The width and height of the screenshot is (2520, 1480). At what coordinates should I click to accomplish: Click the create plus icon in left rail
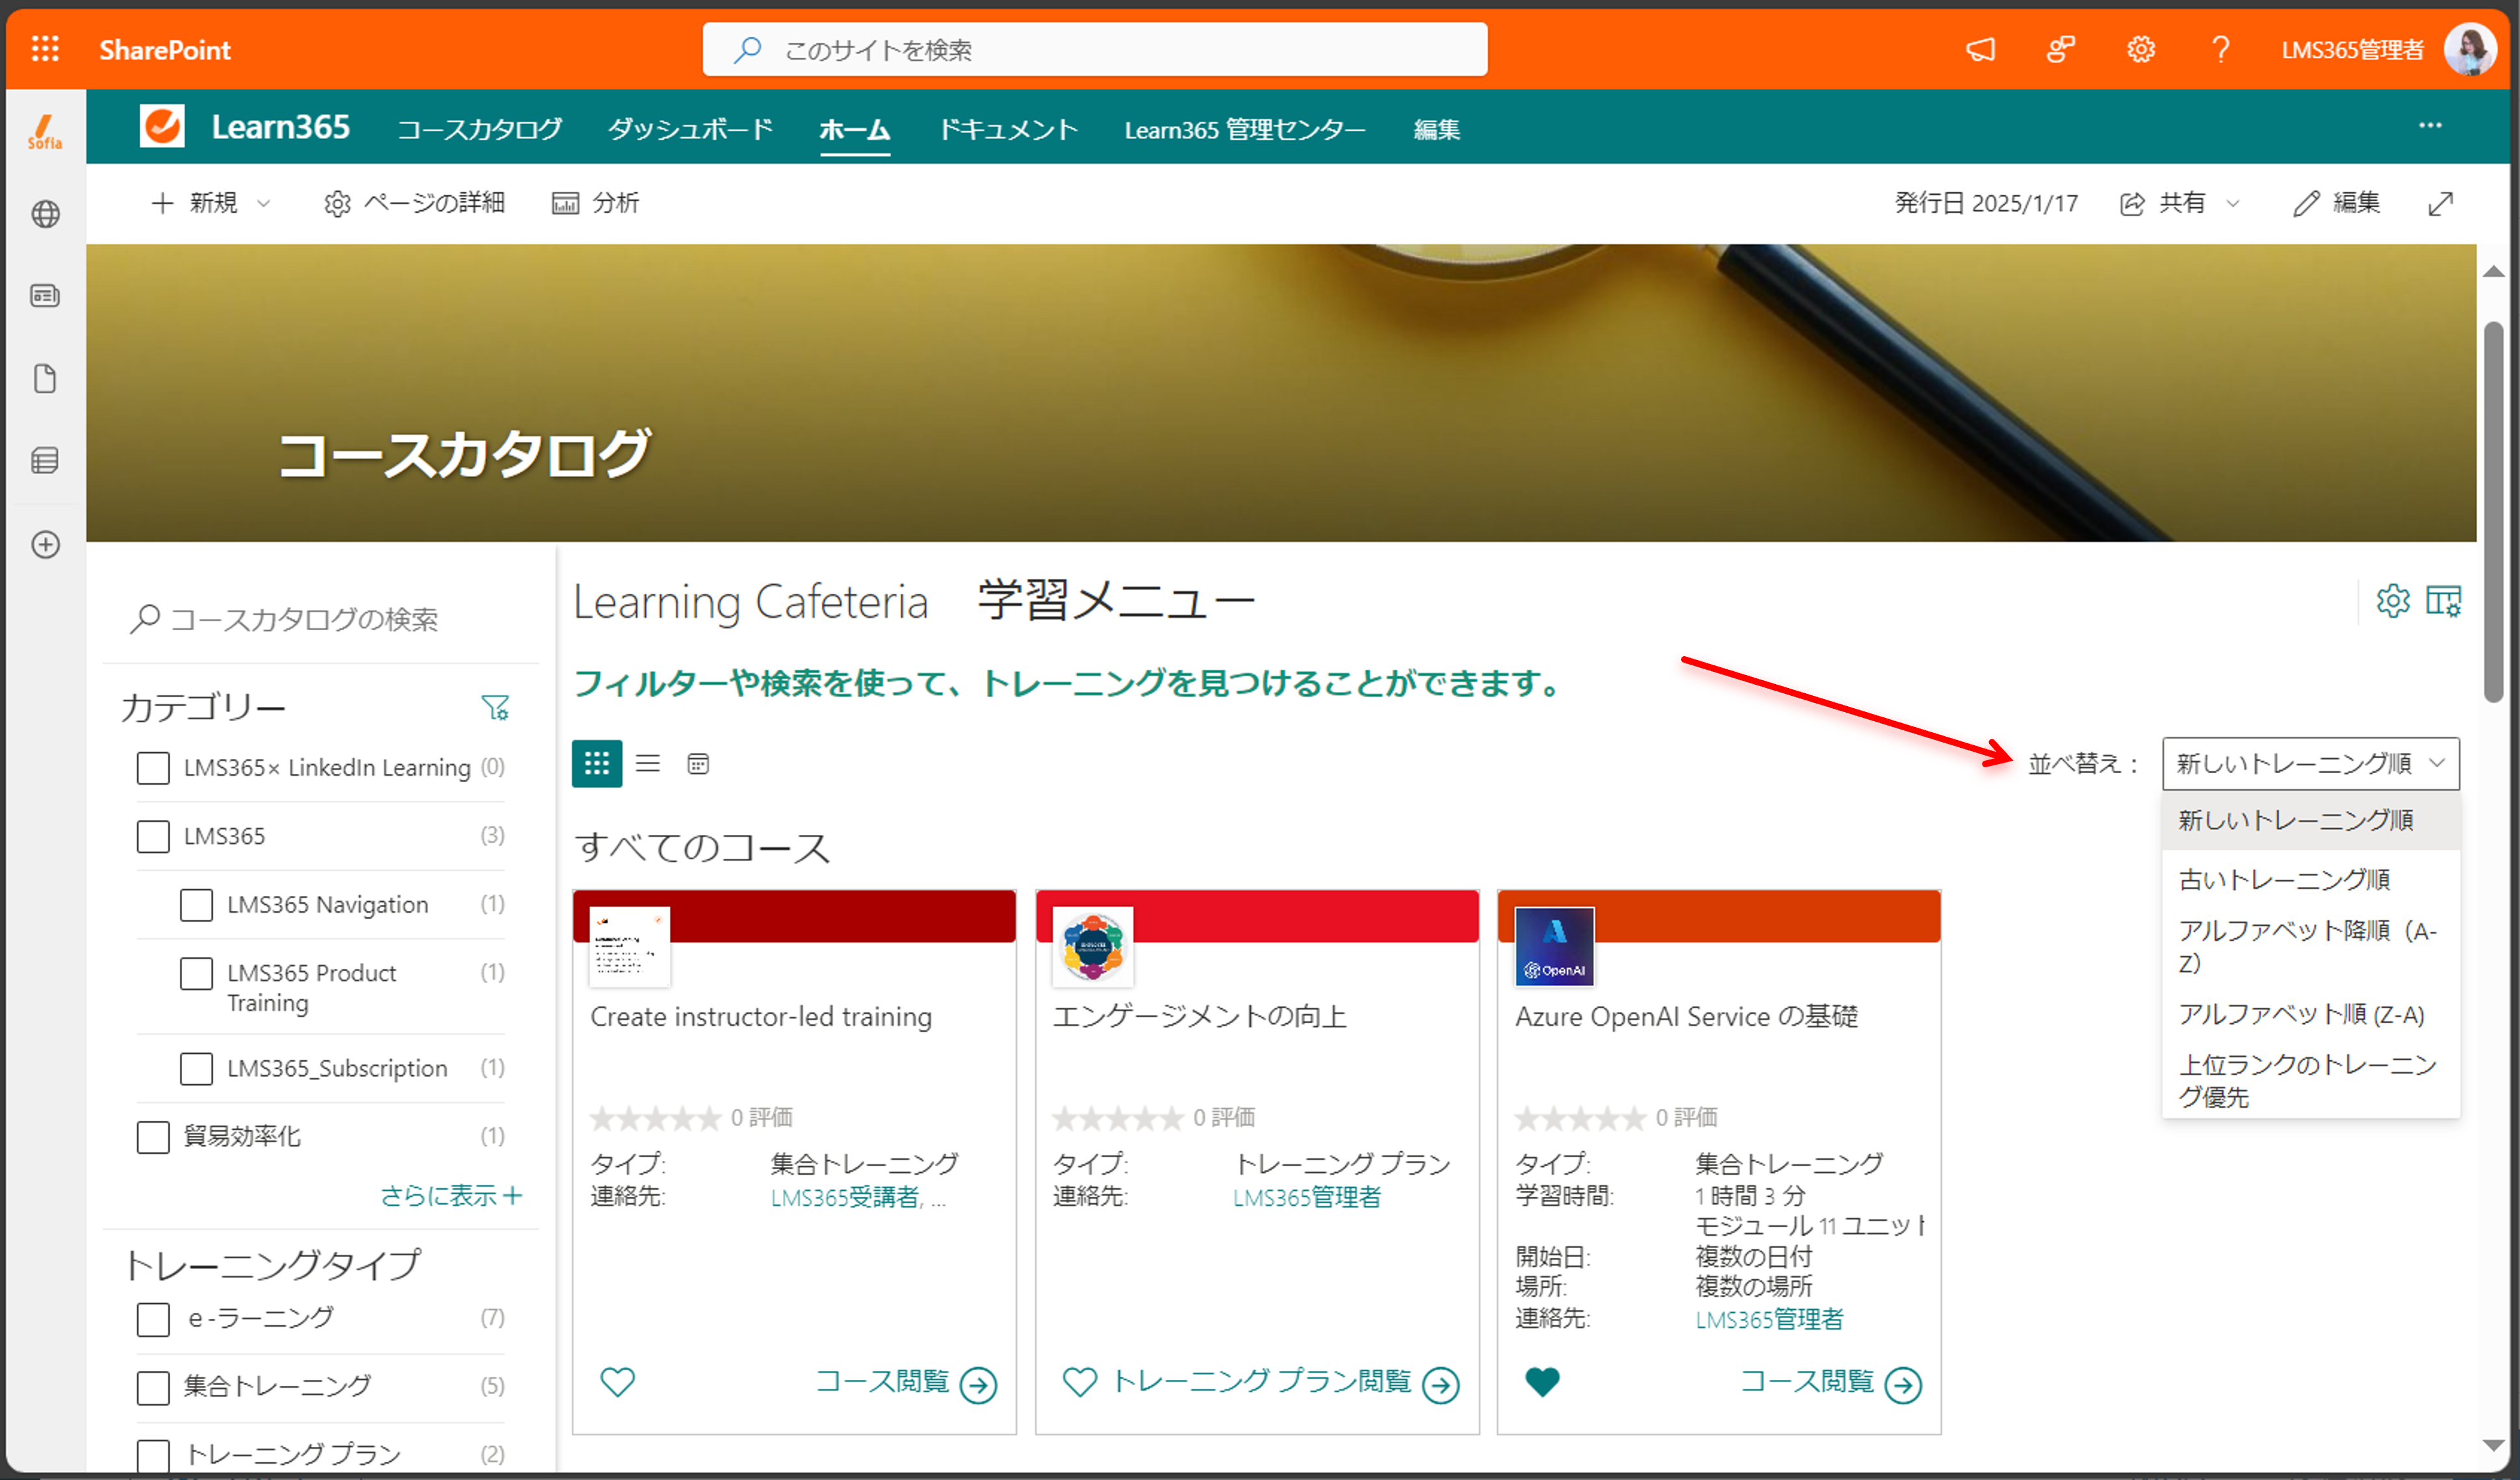coord(45,544)
